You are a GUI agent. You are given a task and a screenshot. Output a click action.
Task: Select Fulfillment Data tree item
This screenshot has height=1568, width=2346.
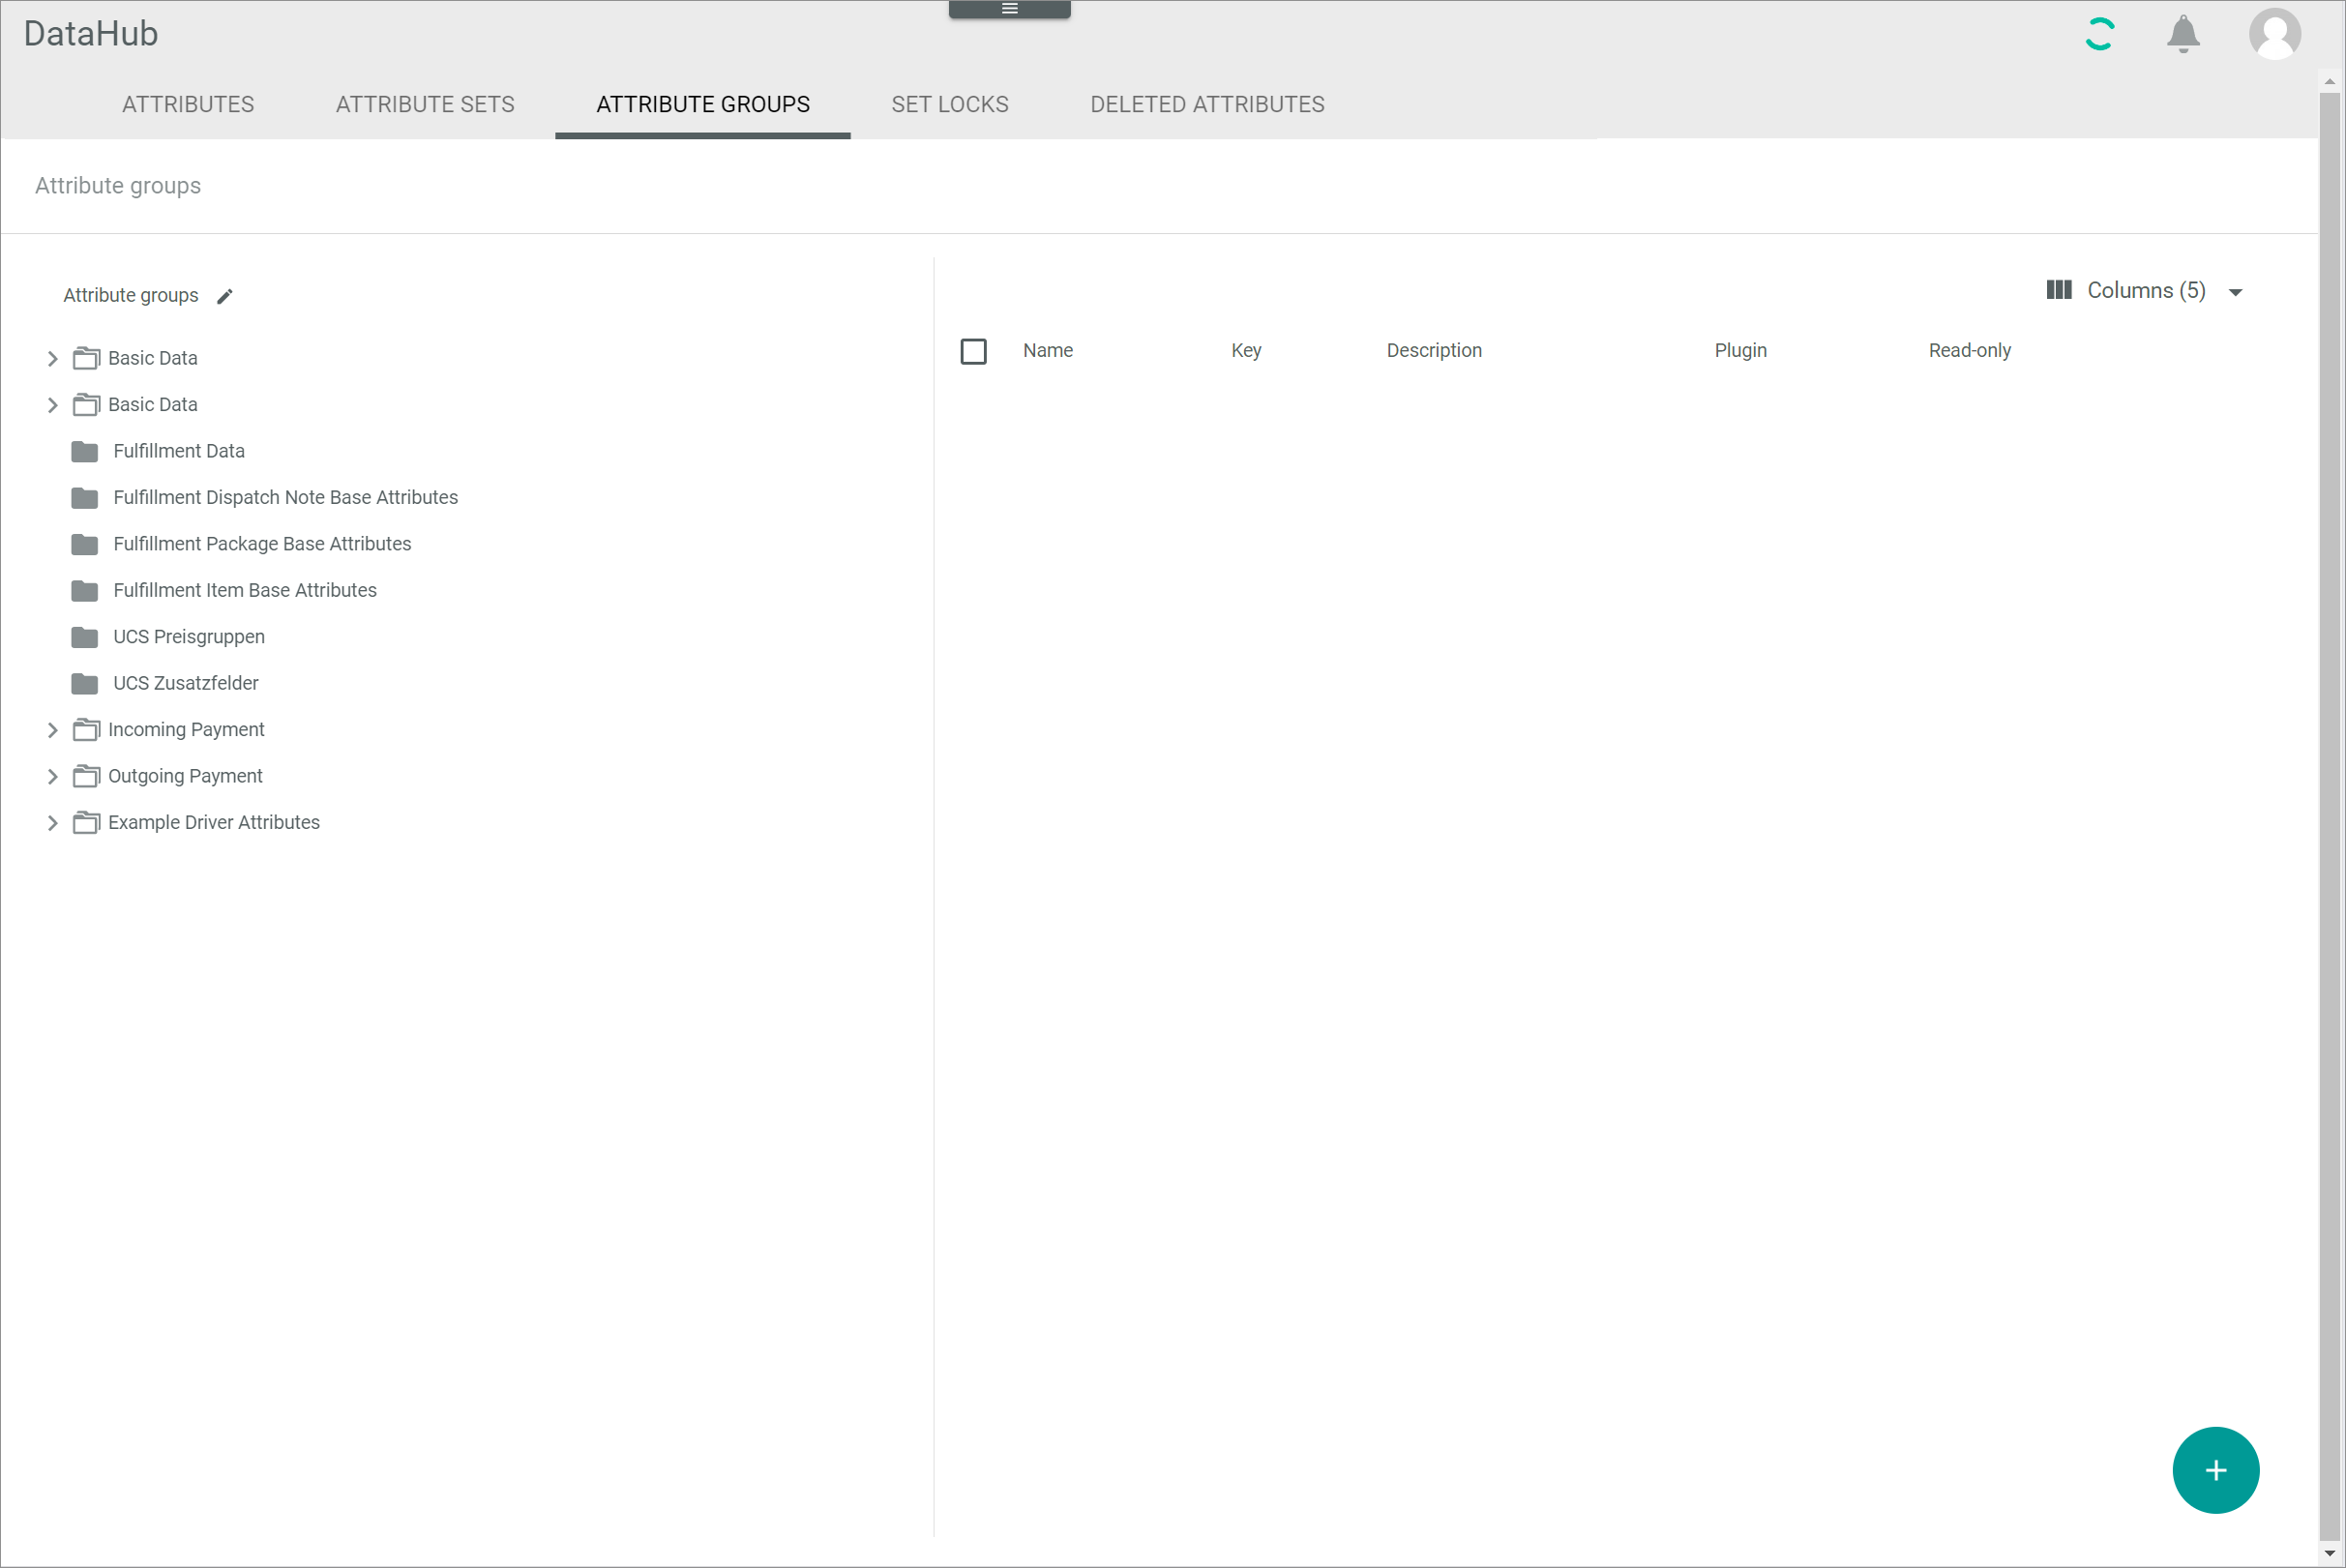point(178,450)
